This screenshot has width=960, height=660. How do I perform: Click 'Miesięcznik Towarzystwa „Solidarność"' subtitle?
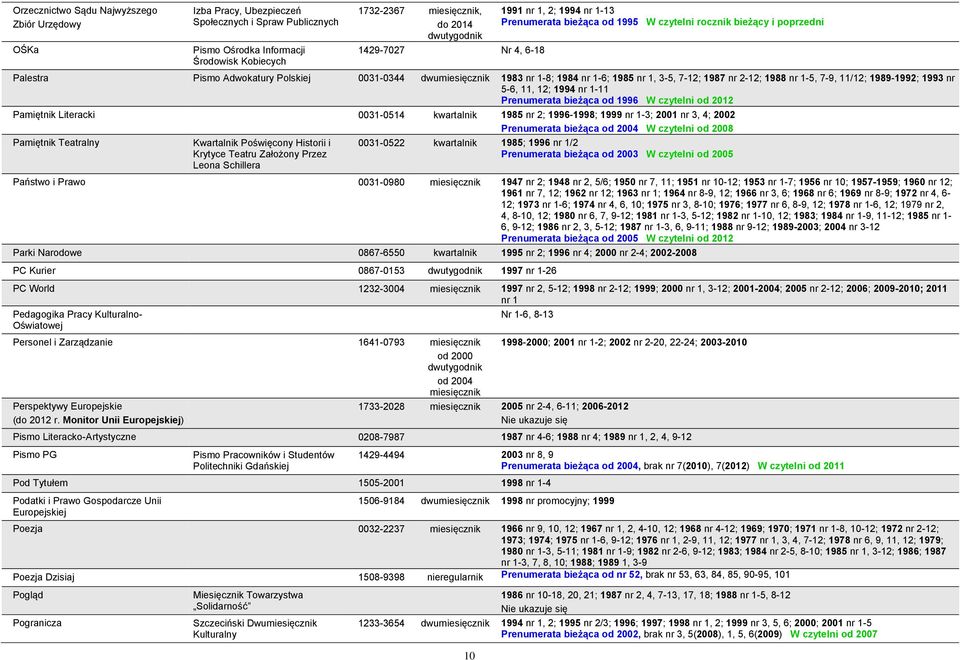pos(248,601)
